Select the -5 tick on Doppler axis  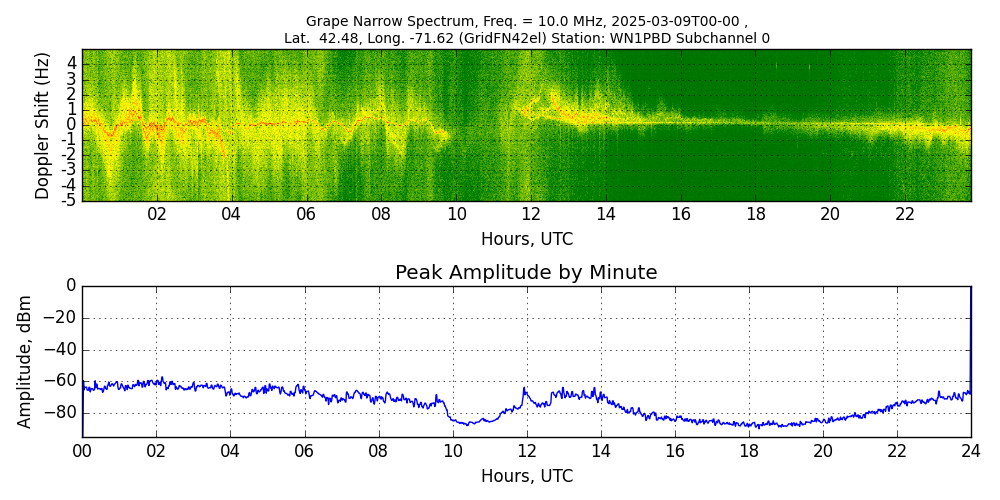(69, 200)
